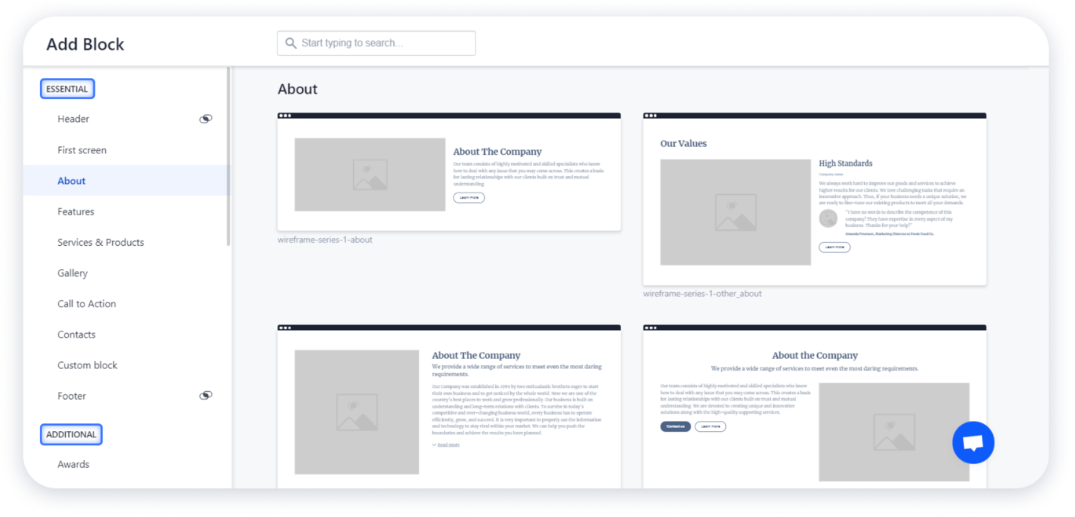Open the Services & Products category
Viewport: 1075px width, 517px height.
pos(100,243)
